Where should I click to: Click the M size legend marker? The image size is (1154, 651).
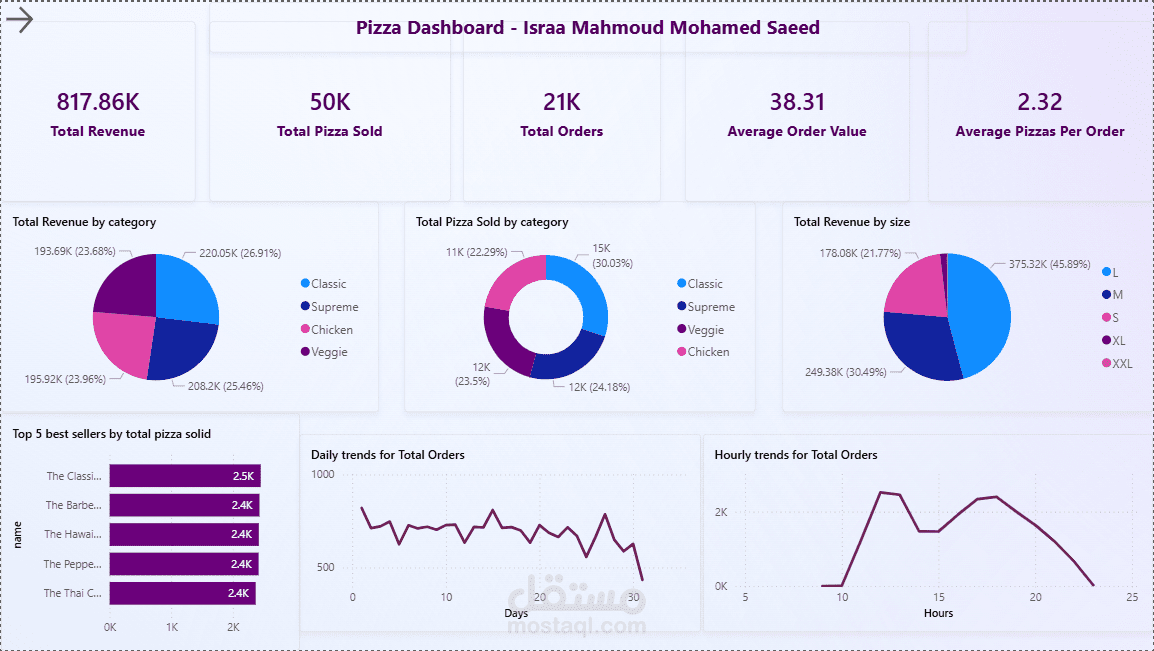click(x=1106, y=294)
